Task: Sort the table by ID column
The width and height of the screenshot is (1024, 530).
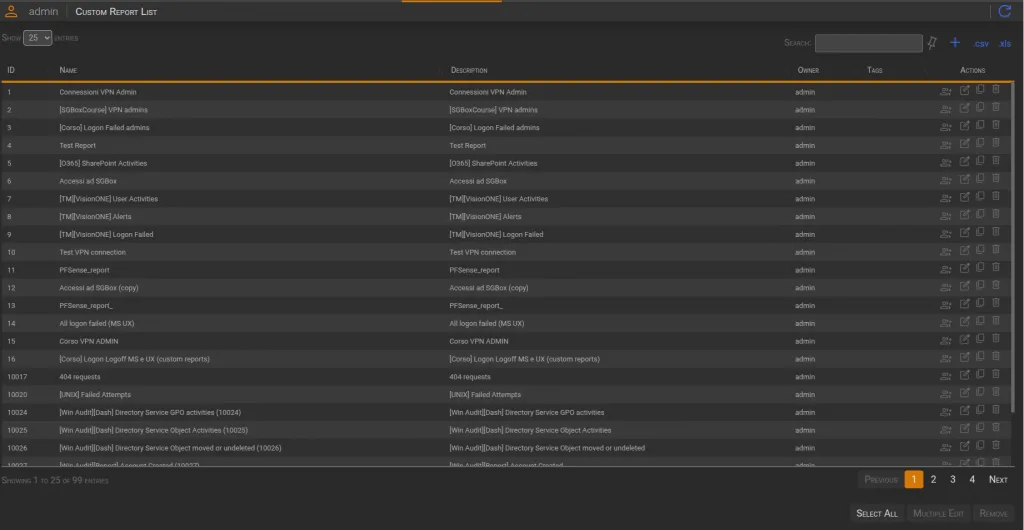Action: pyautogui.click(x=11, y=70)
